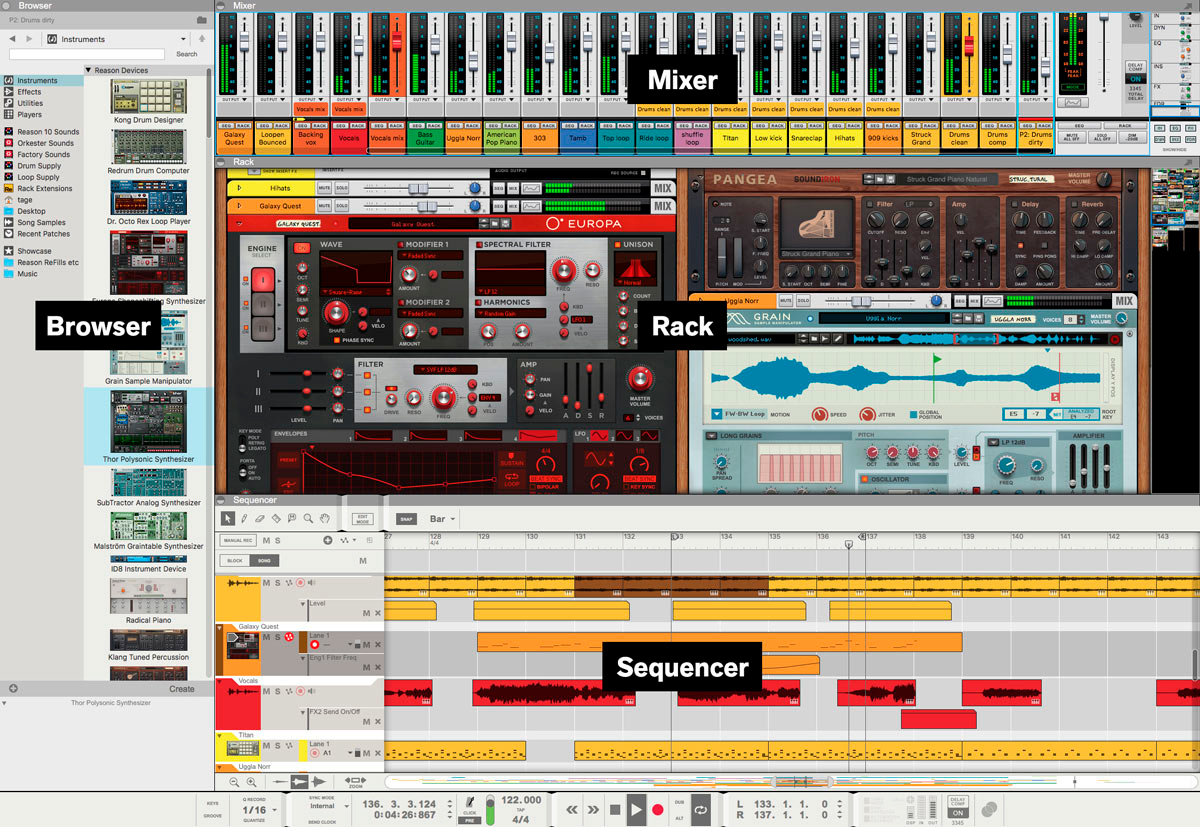Click the EDIT MODE button
The image size is (1200, 827).
coord(362,519)
